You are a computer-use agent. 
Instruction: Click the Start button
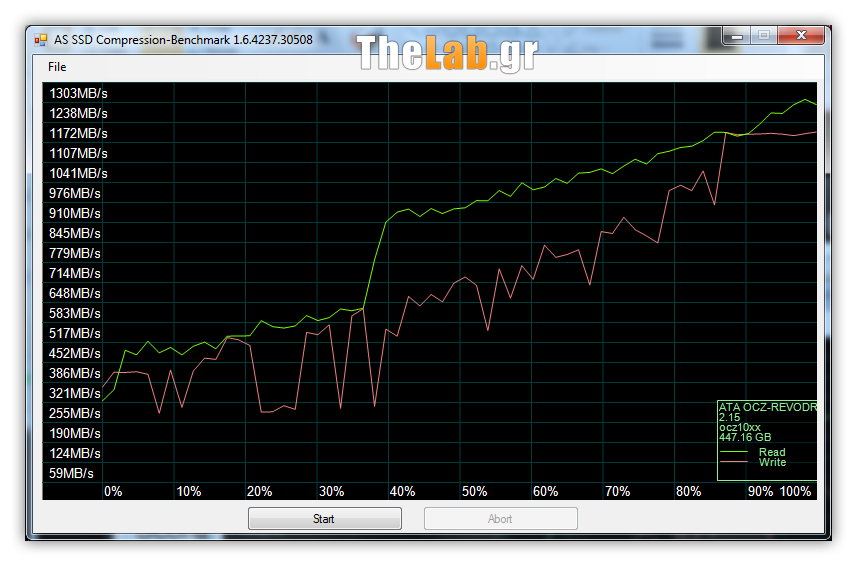(325, 518)
